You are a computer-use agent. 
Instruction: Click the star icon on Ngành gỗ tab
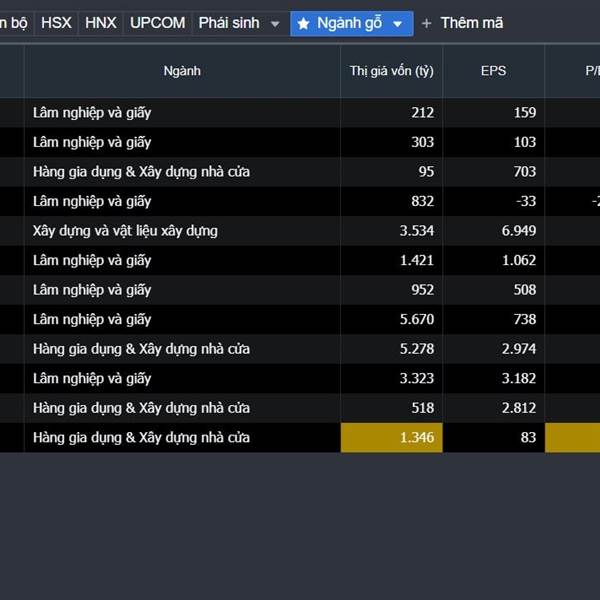[304, 23]
